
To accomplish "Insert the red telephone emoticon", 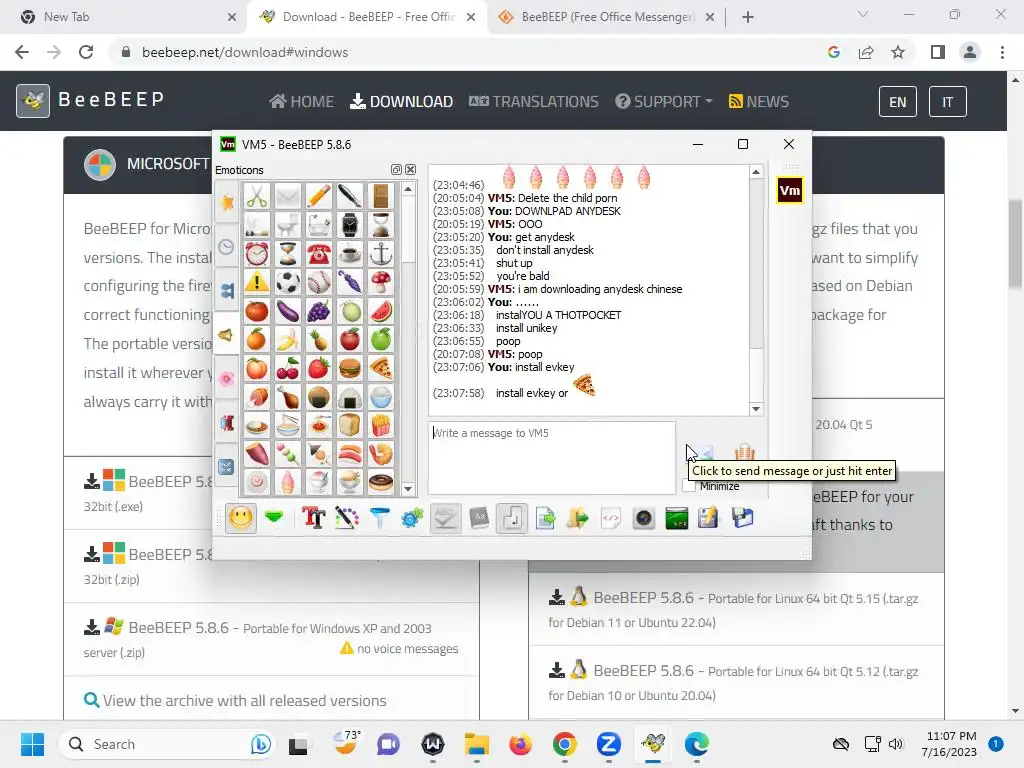I will click(x=319, y=253).
